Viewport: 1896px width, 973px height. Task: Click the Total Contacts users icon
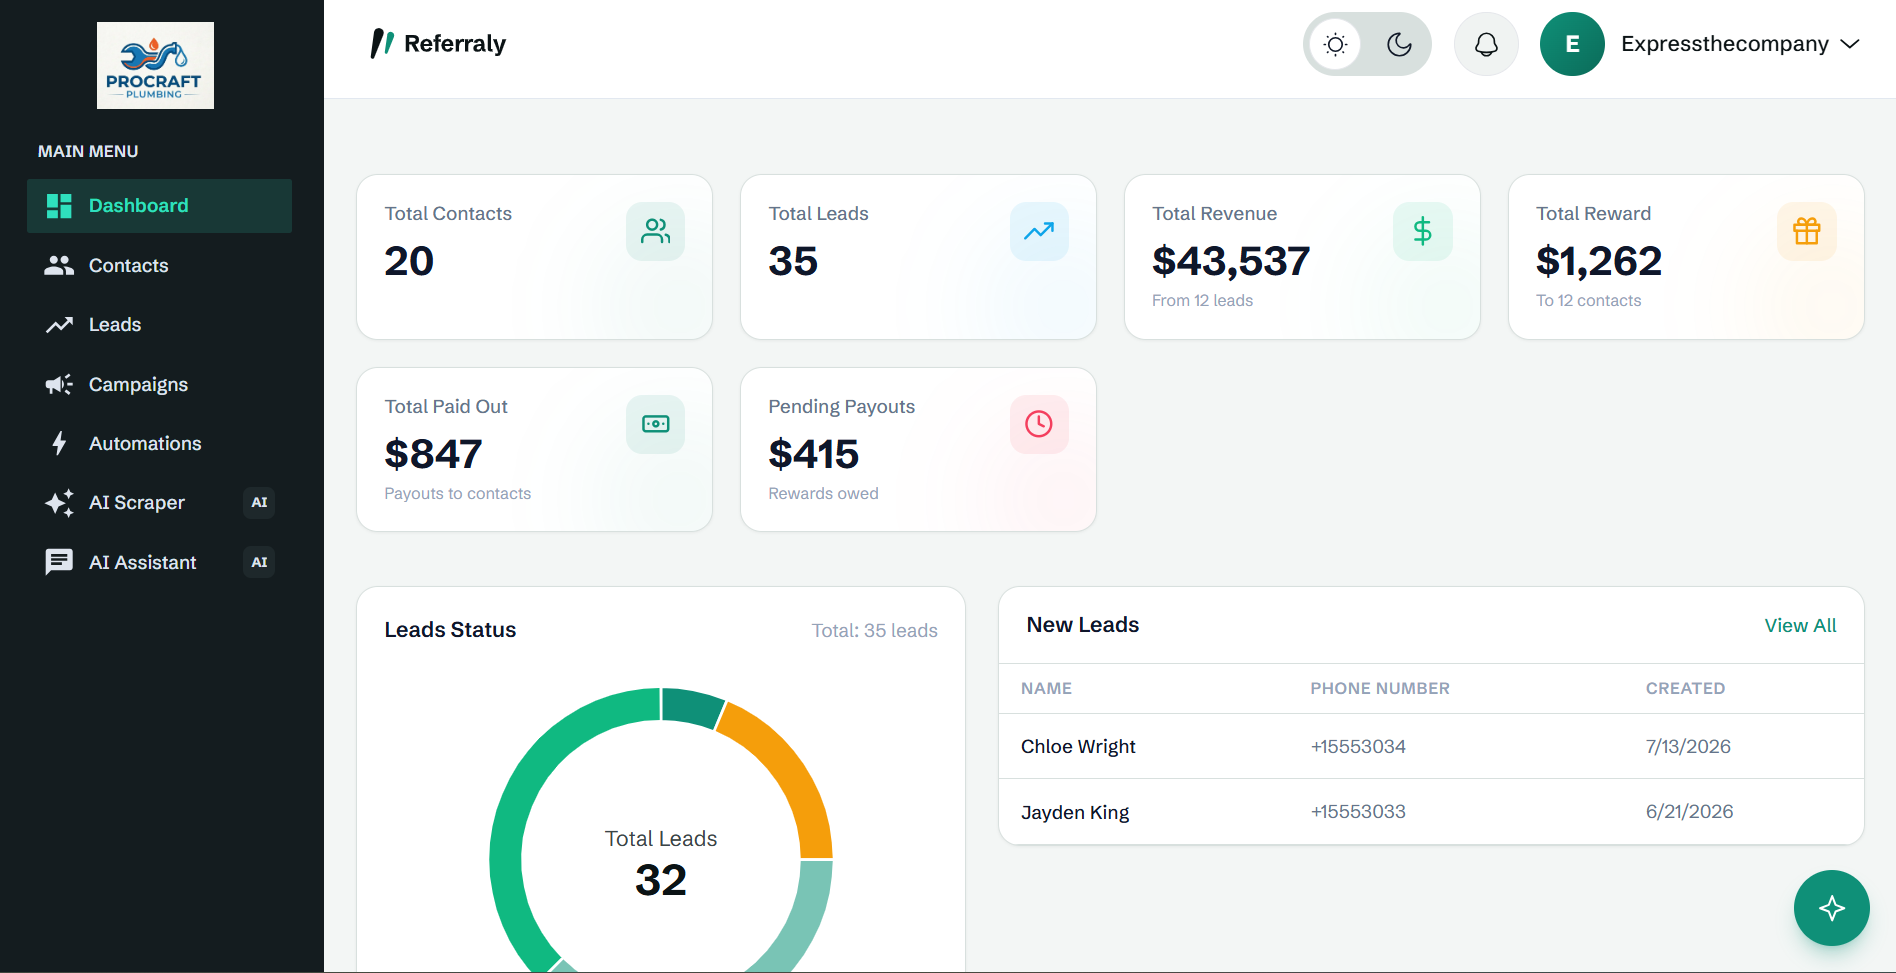click(x=655, y=232)
